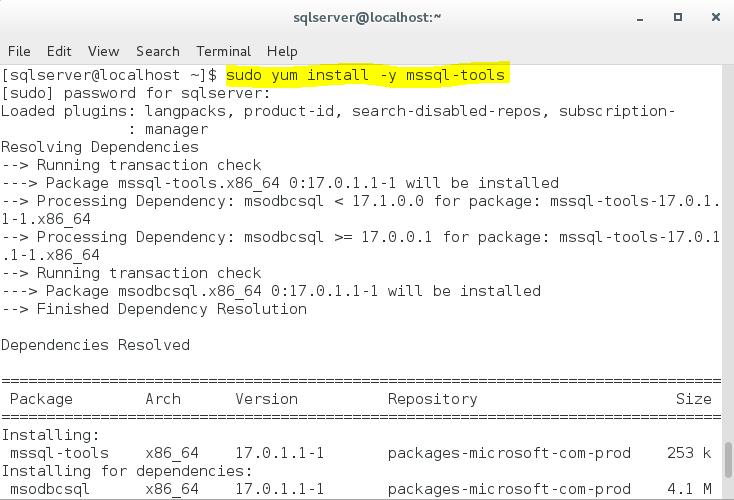Image resolution: width=734 pixels, height=500 pixels.
Task: Open the Search menu
Action: tap(158, 51)
